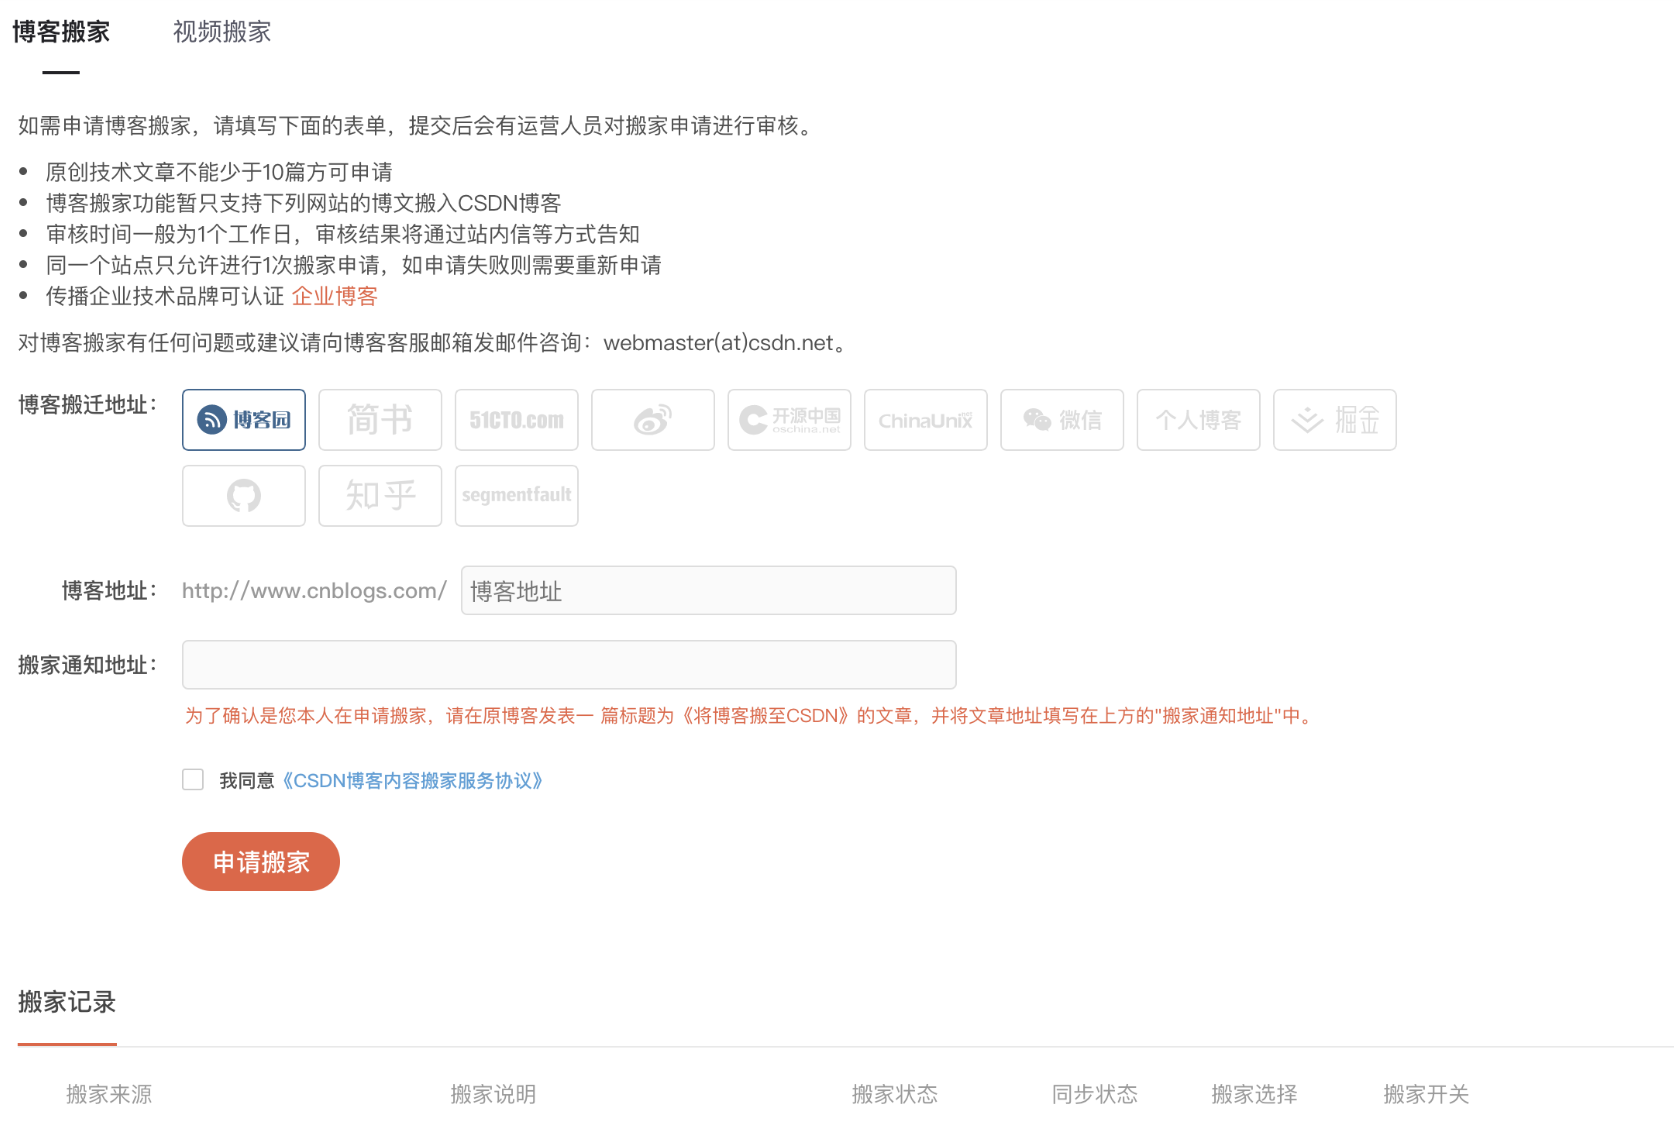
Task: Pick the segmentfault source icon
Action: click(516, 495)
